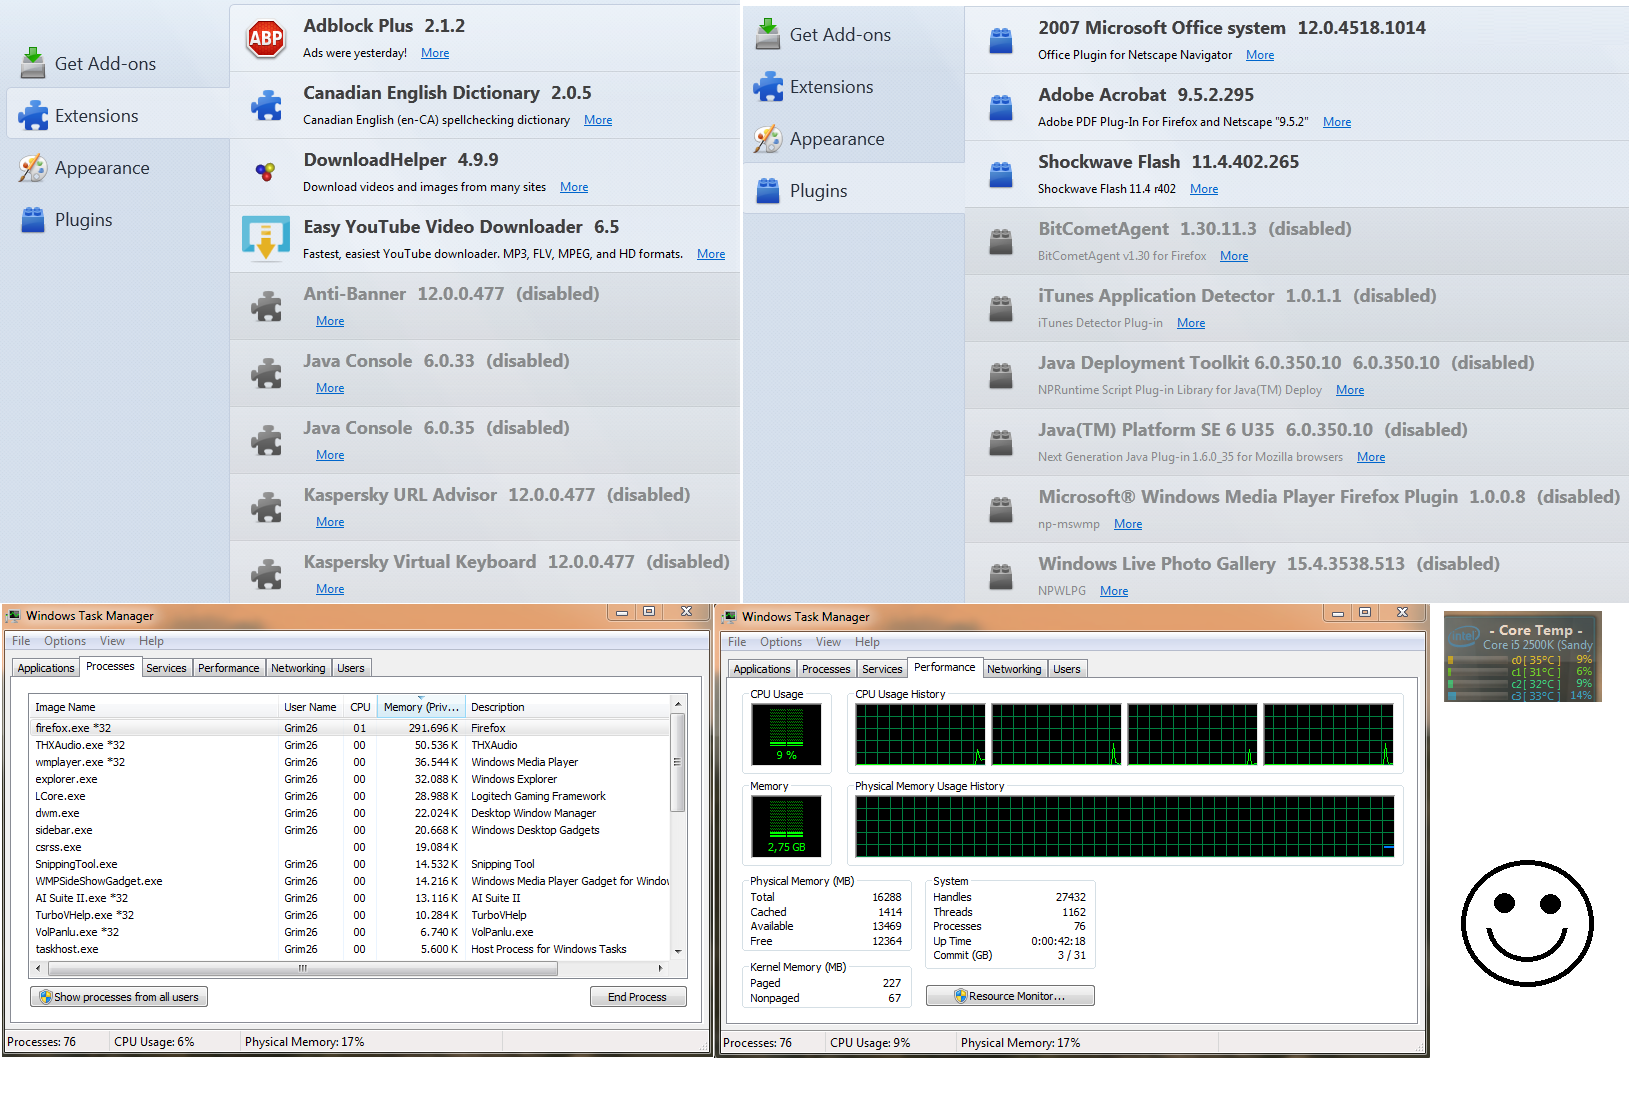The width and height of the screenshot is (1629, 1096).
Task: Switch to Processes tab in right Task Manager
Action: point(826,669)
